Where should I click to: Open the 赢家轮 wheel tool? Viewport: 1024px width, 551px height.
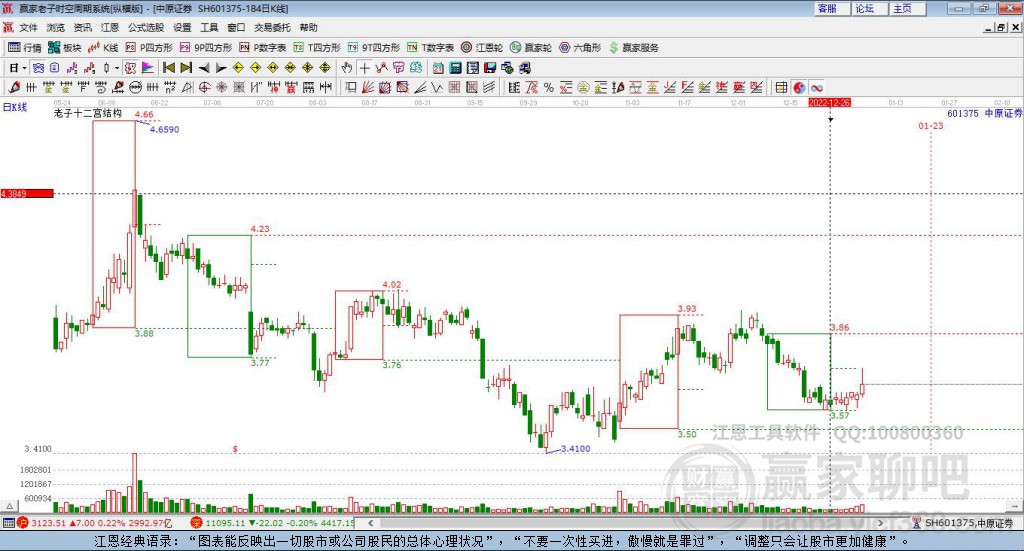pos(531,48)
